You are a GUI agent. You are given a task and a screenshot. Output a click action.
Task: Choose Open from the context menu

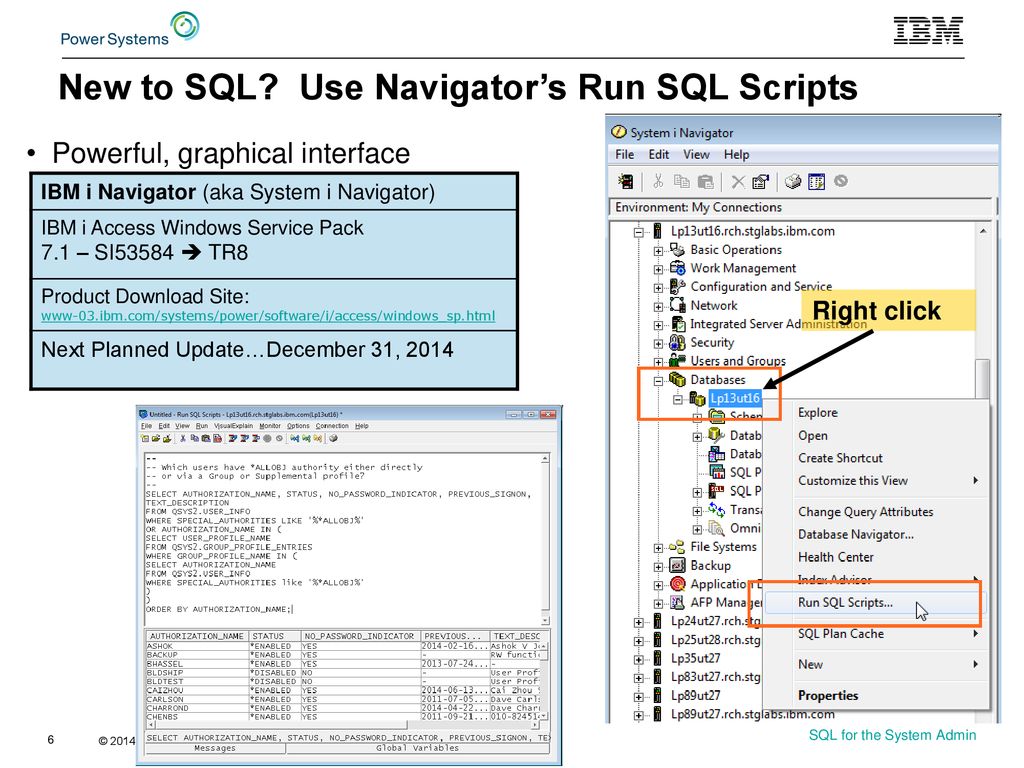[875, 436]
